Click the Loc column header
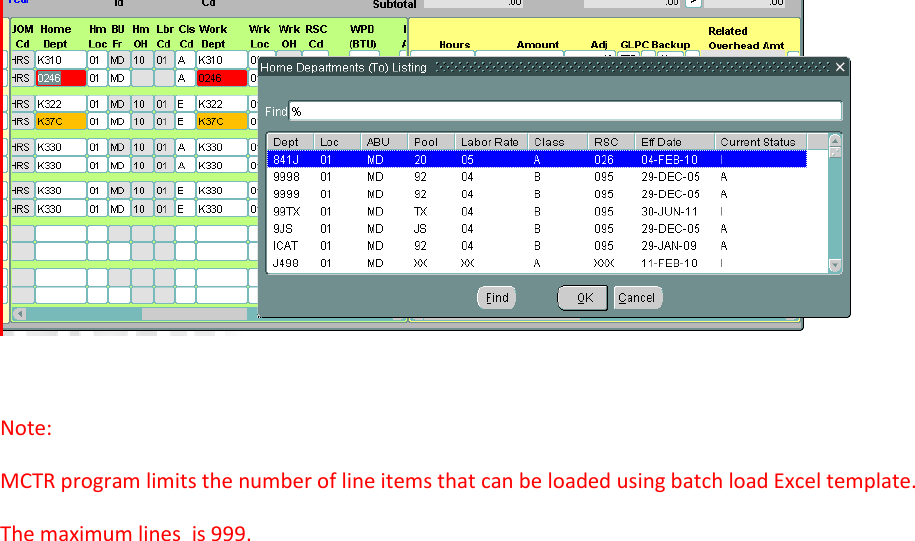The height and width of the screenshot is (541, 915). point(337,142)
